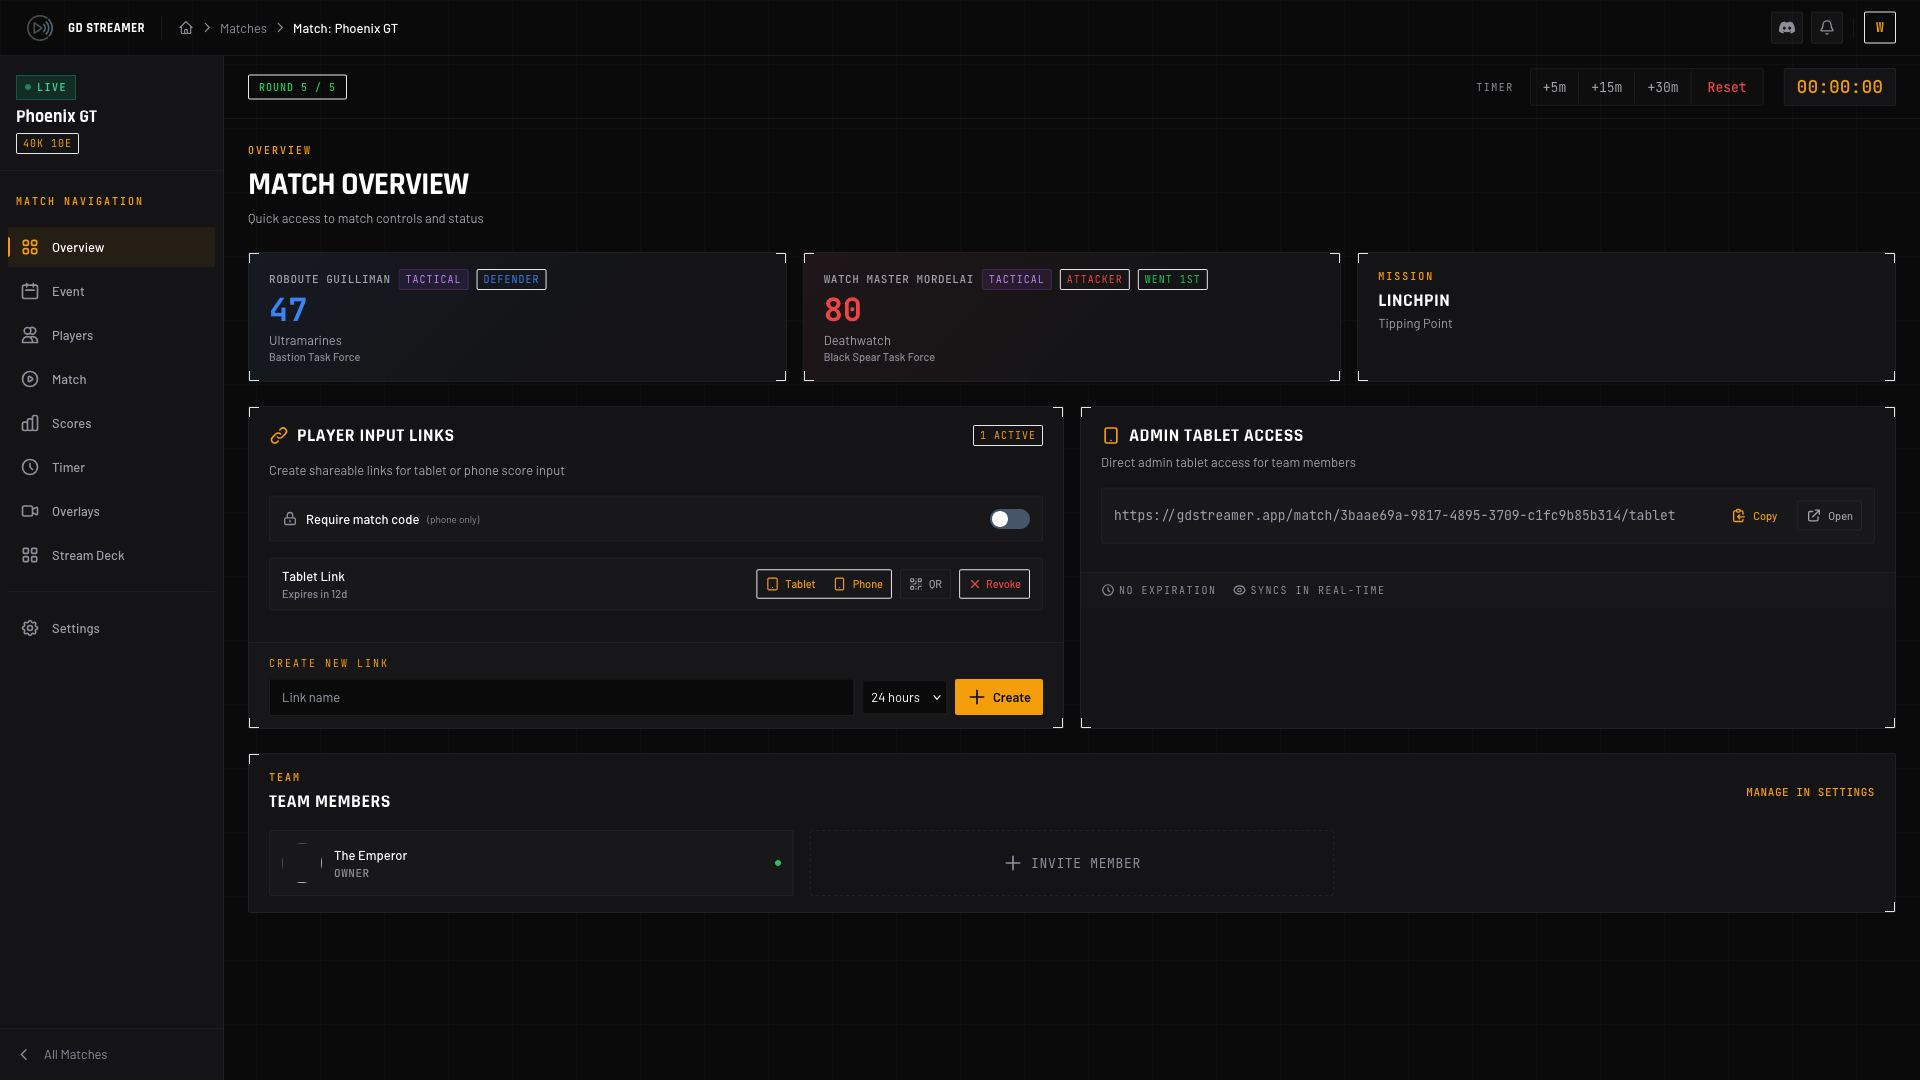Open the link expiration duration dropdown
Screen dimensions: 1920x1080
903,697
